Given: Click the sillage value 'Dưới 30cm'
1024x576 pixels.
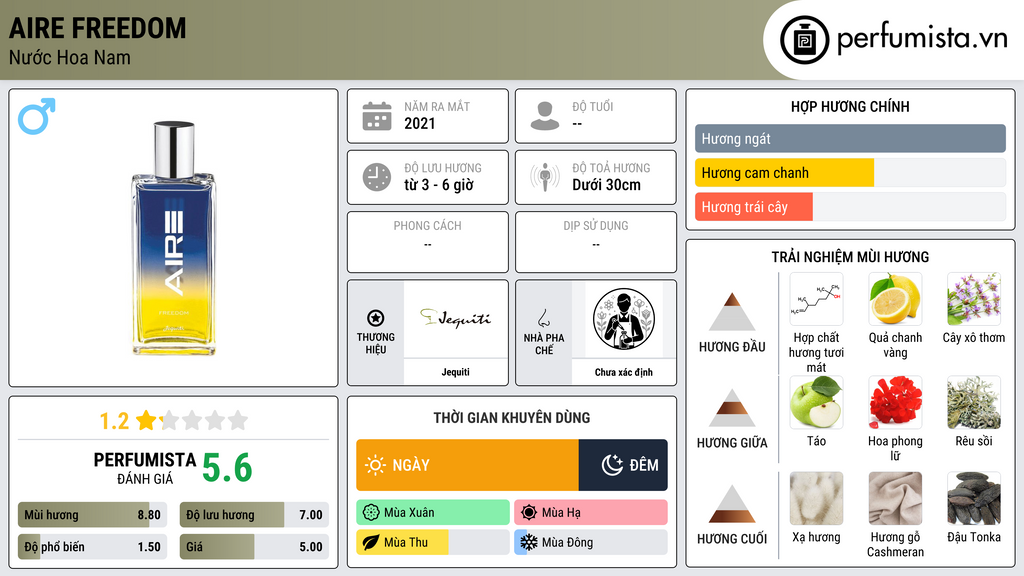Looking at the screenshot, I should (607, 185).
